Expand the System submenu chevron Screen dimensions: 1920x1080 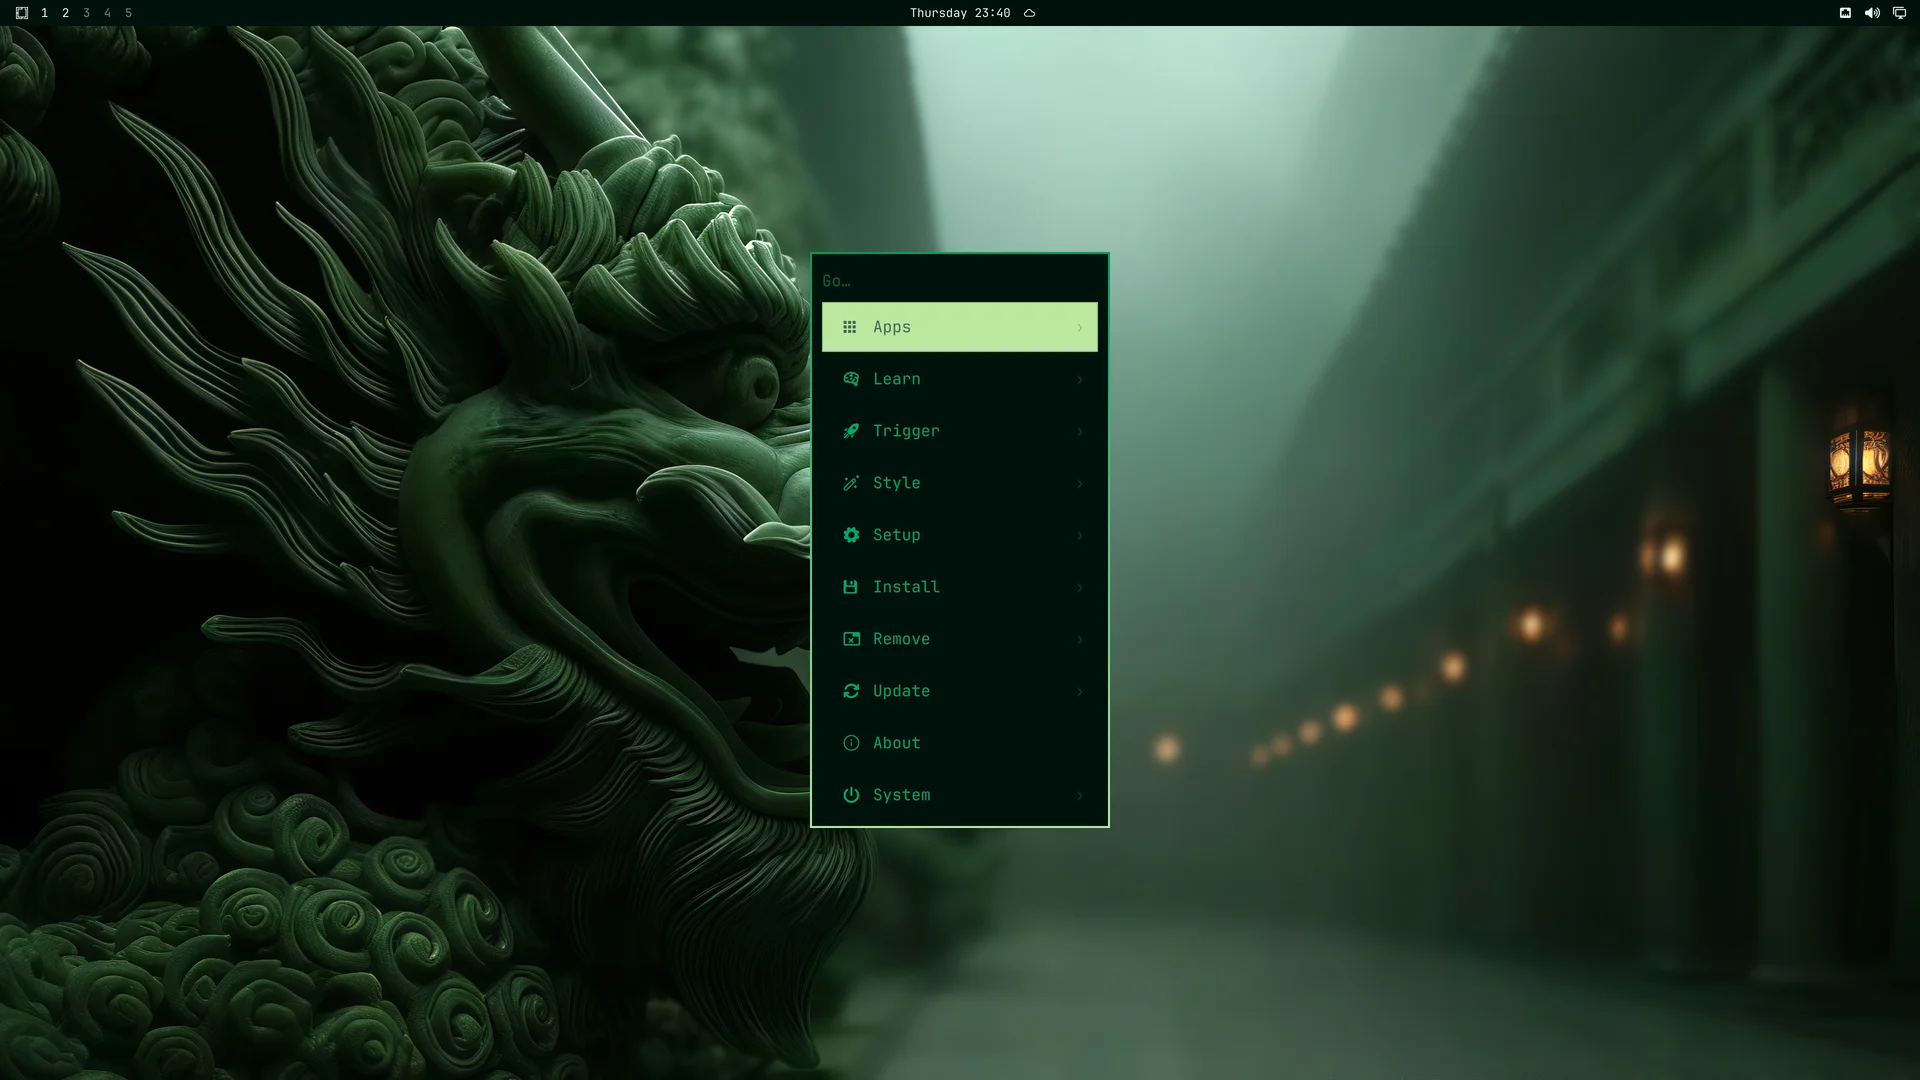[x=1080, y=796]
